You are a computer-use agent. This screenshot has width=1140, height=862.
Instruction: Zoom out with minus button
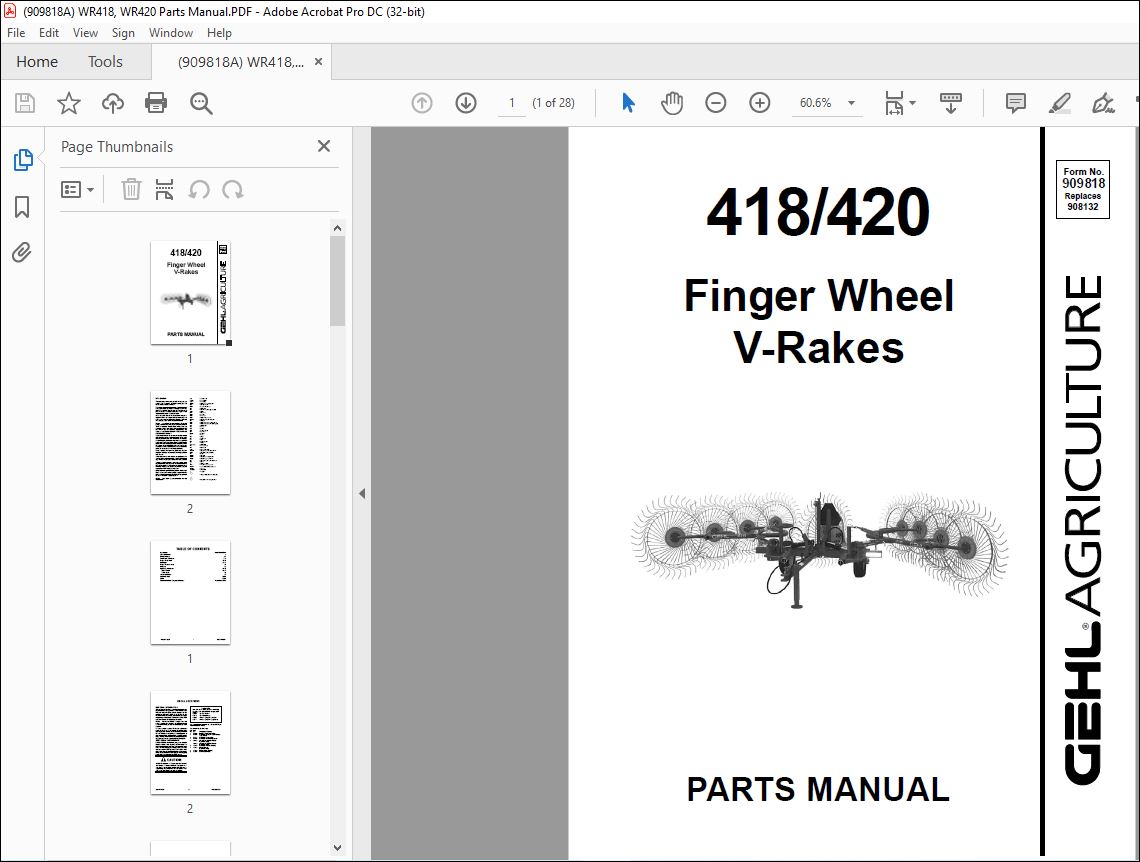point(715,103)
